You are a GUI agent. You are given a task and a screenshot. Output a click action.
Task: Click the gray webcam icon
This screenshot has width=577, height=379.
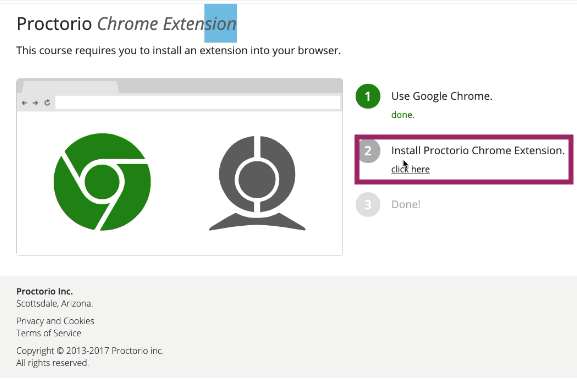(257, 183)
